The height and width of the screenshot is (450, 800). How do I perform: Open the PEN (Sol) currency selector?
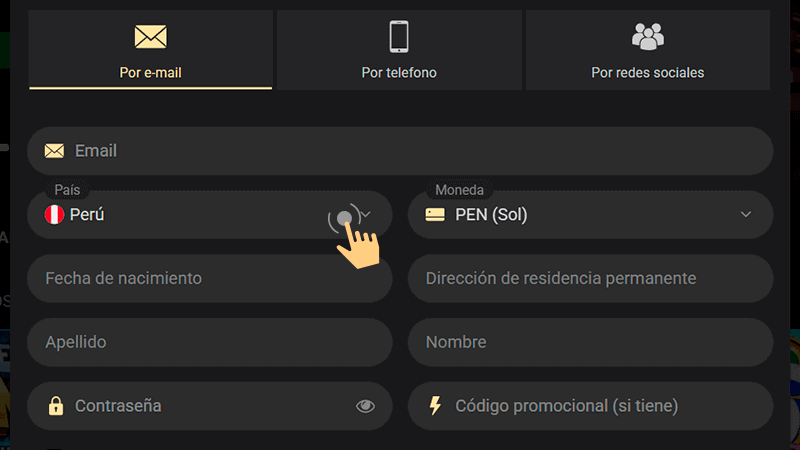tap(590, 215)
